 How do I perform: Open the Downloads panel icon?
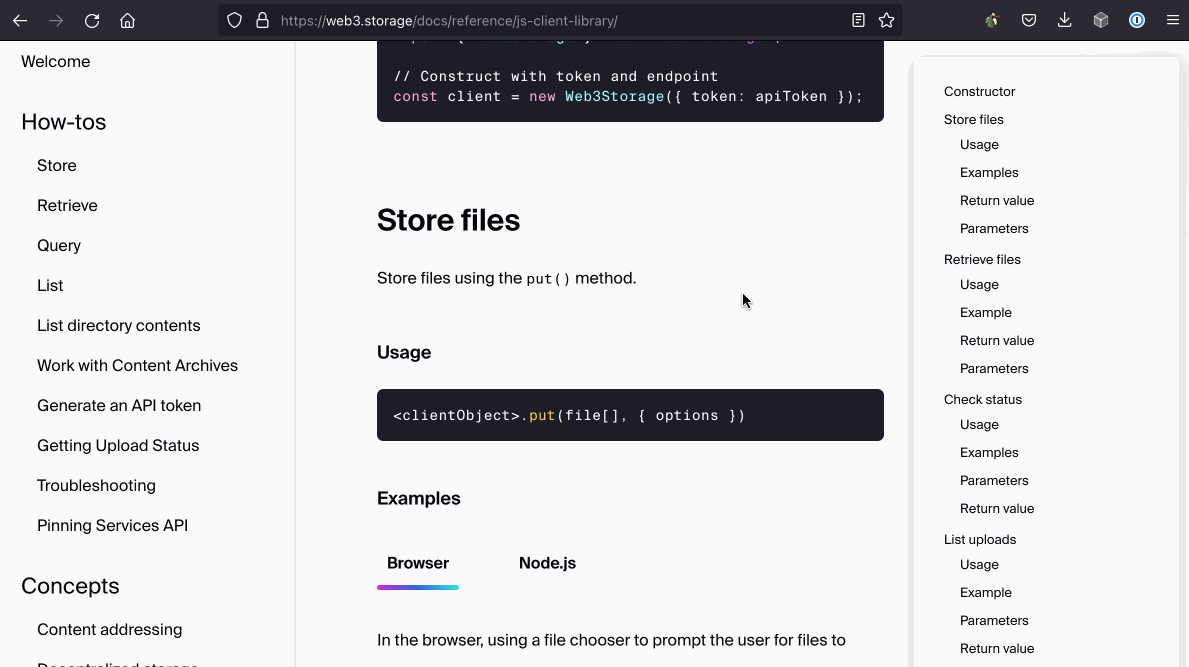coord(1064,19)
